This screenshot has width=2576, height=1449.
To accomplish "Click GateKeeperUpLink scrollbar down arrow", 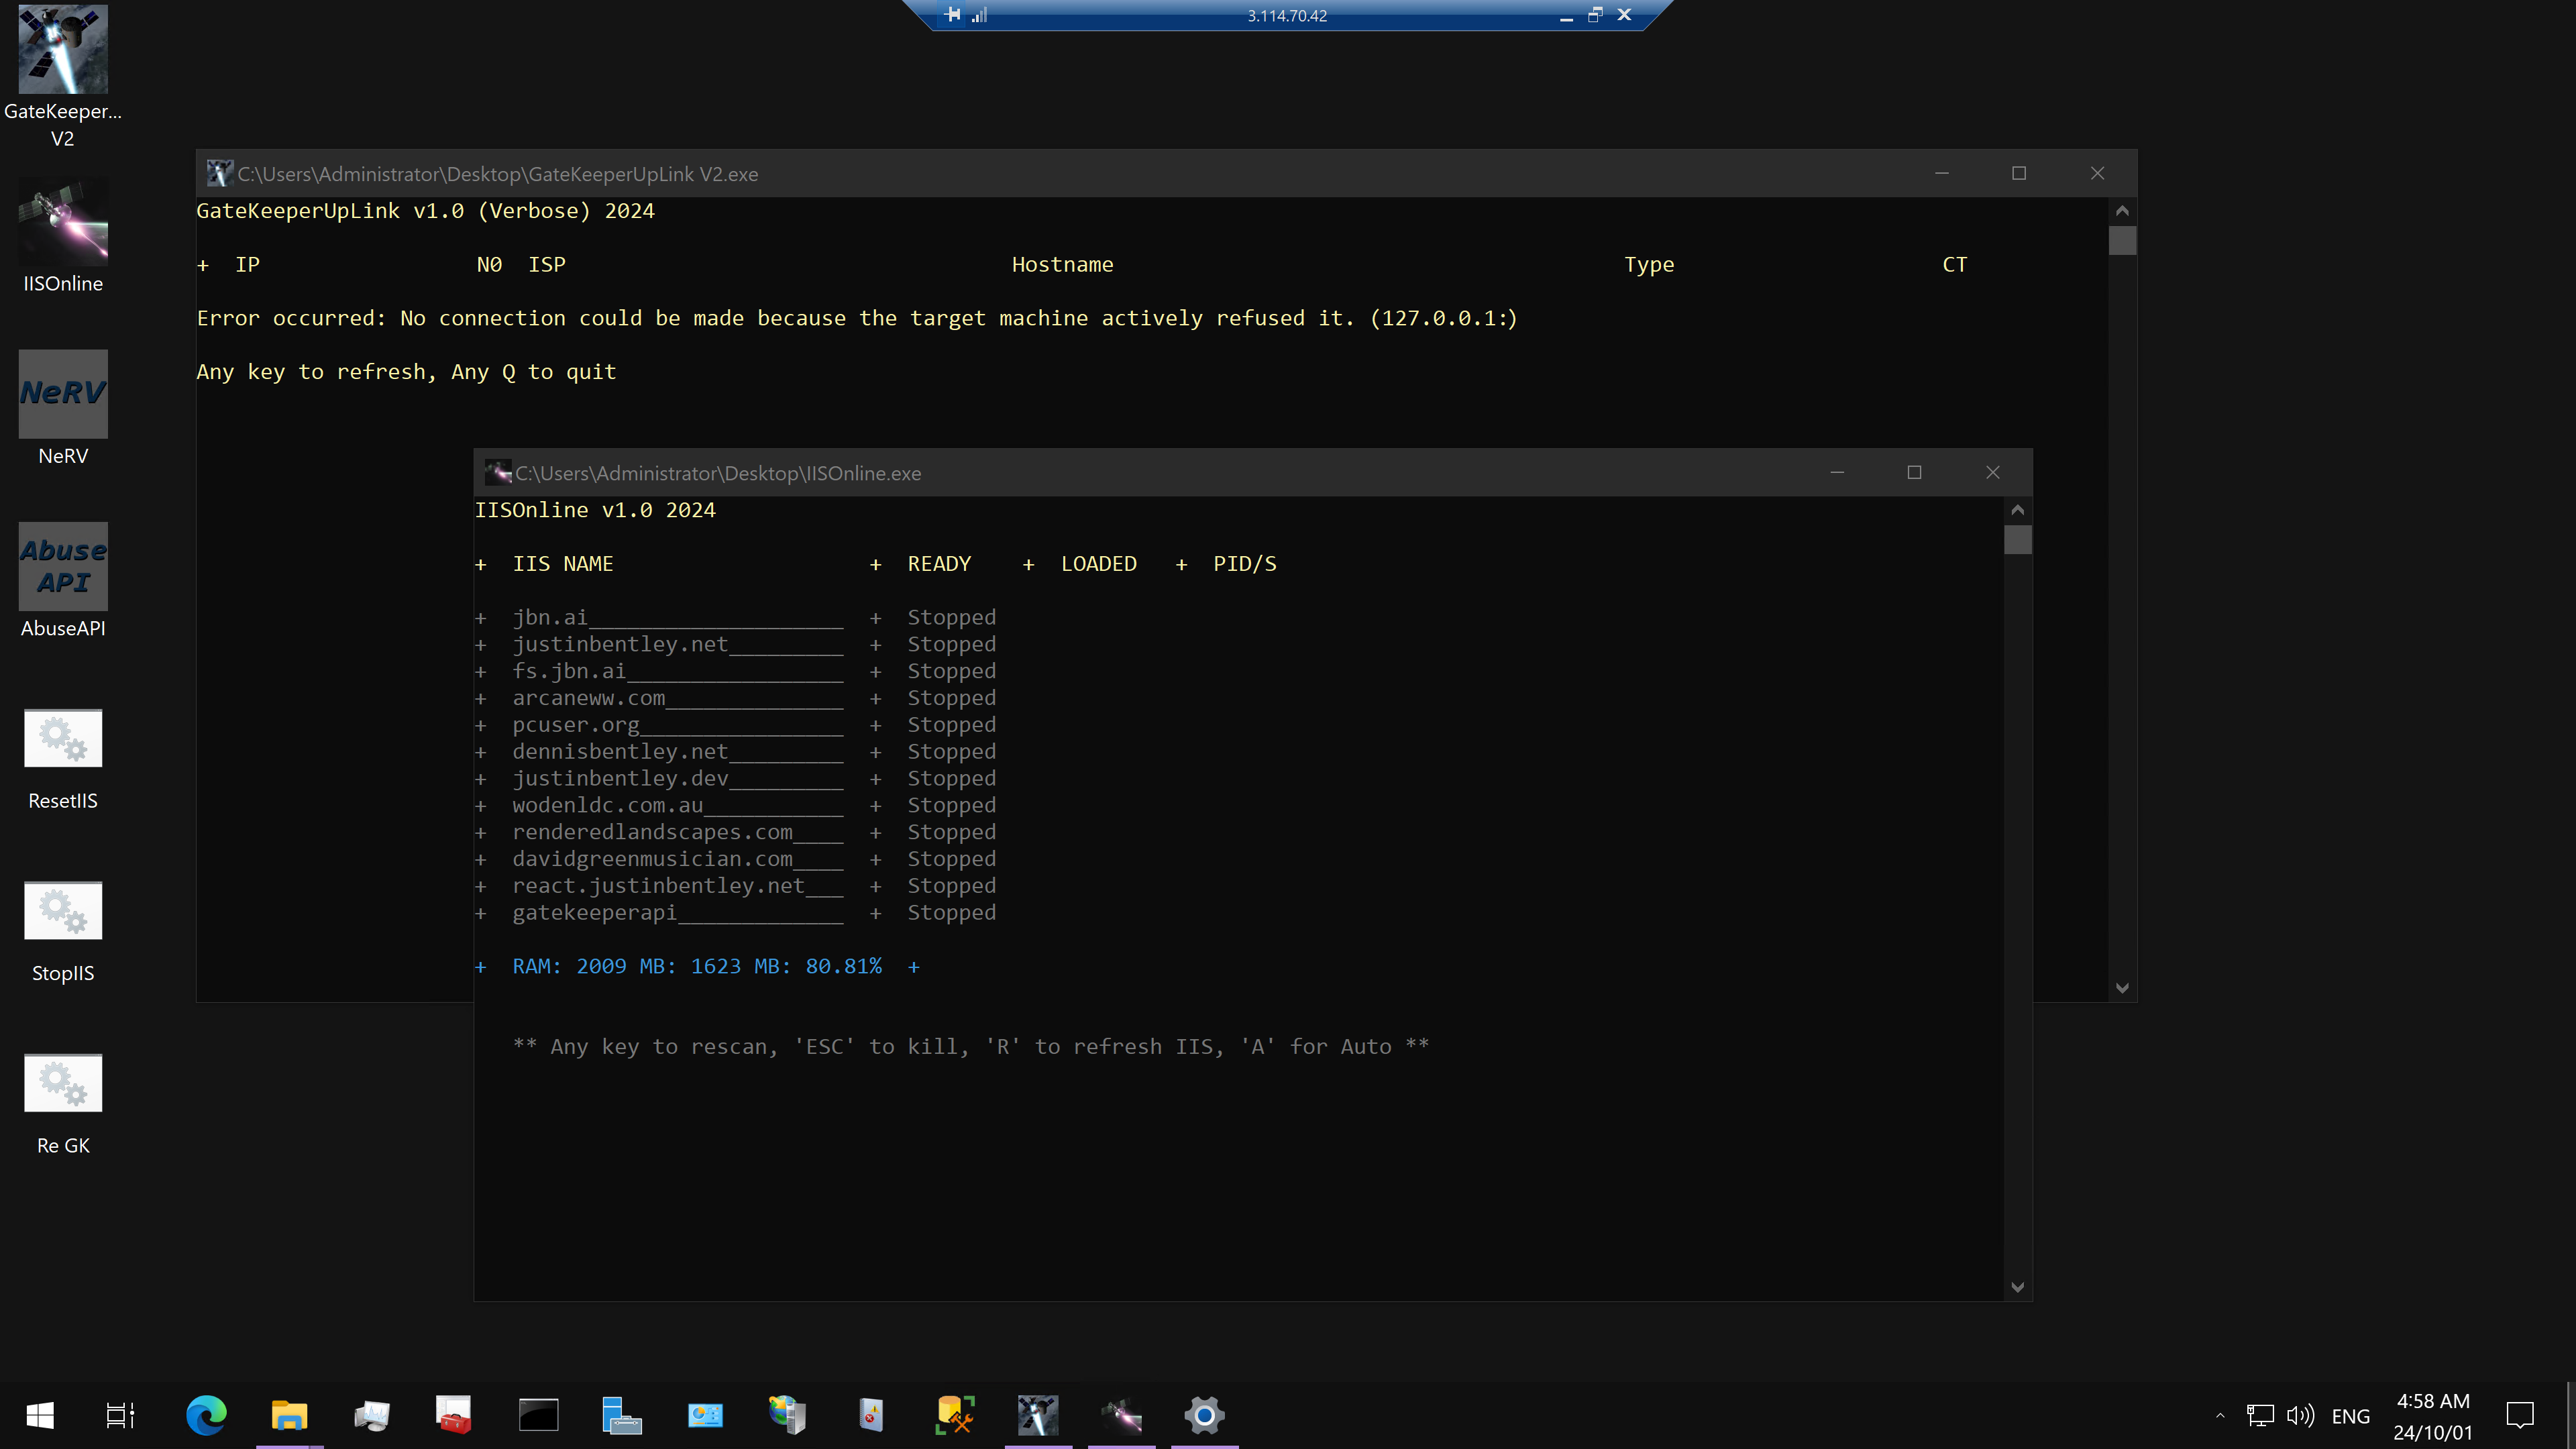I will (2122, 988).
